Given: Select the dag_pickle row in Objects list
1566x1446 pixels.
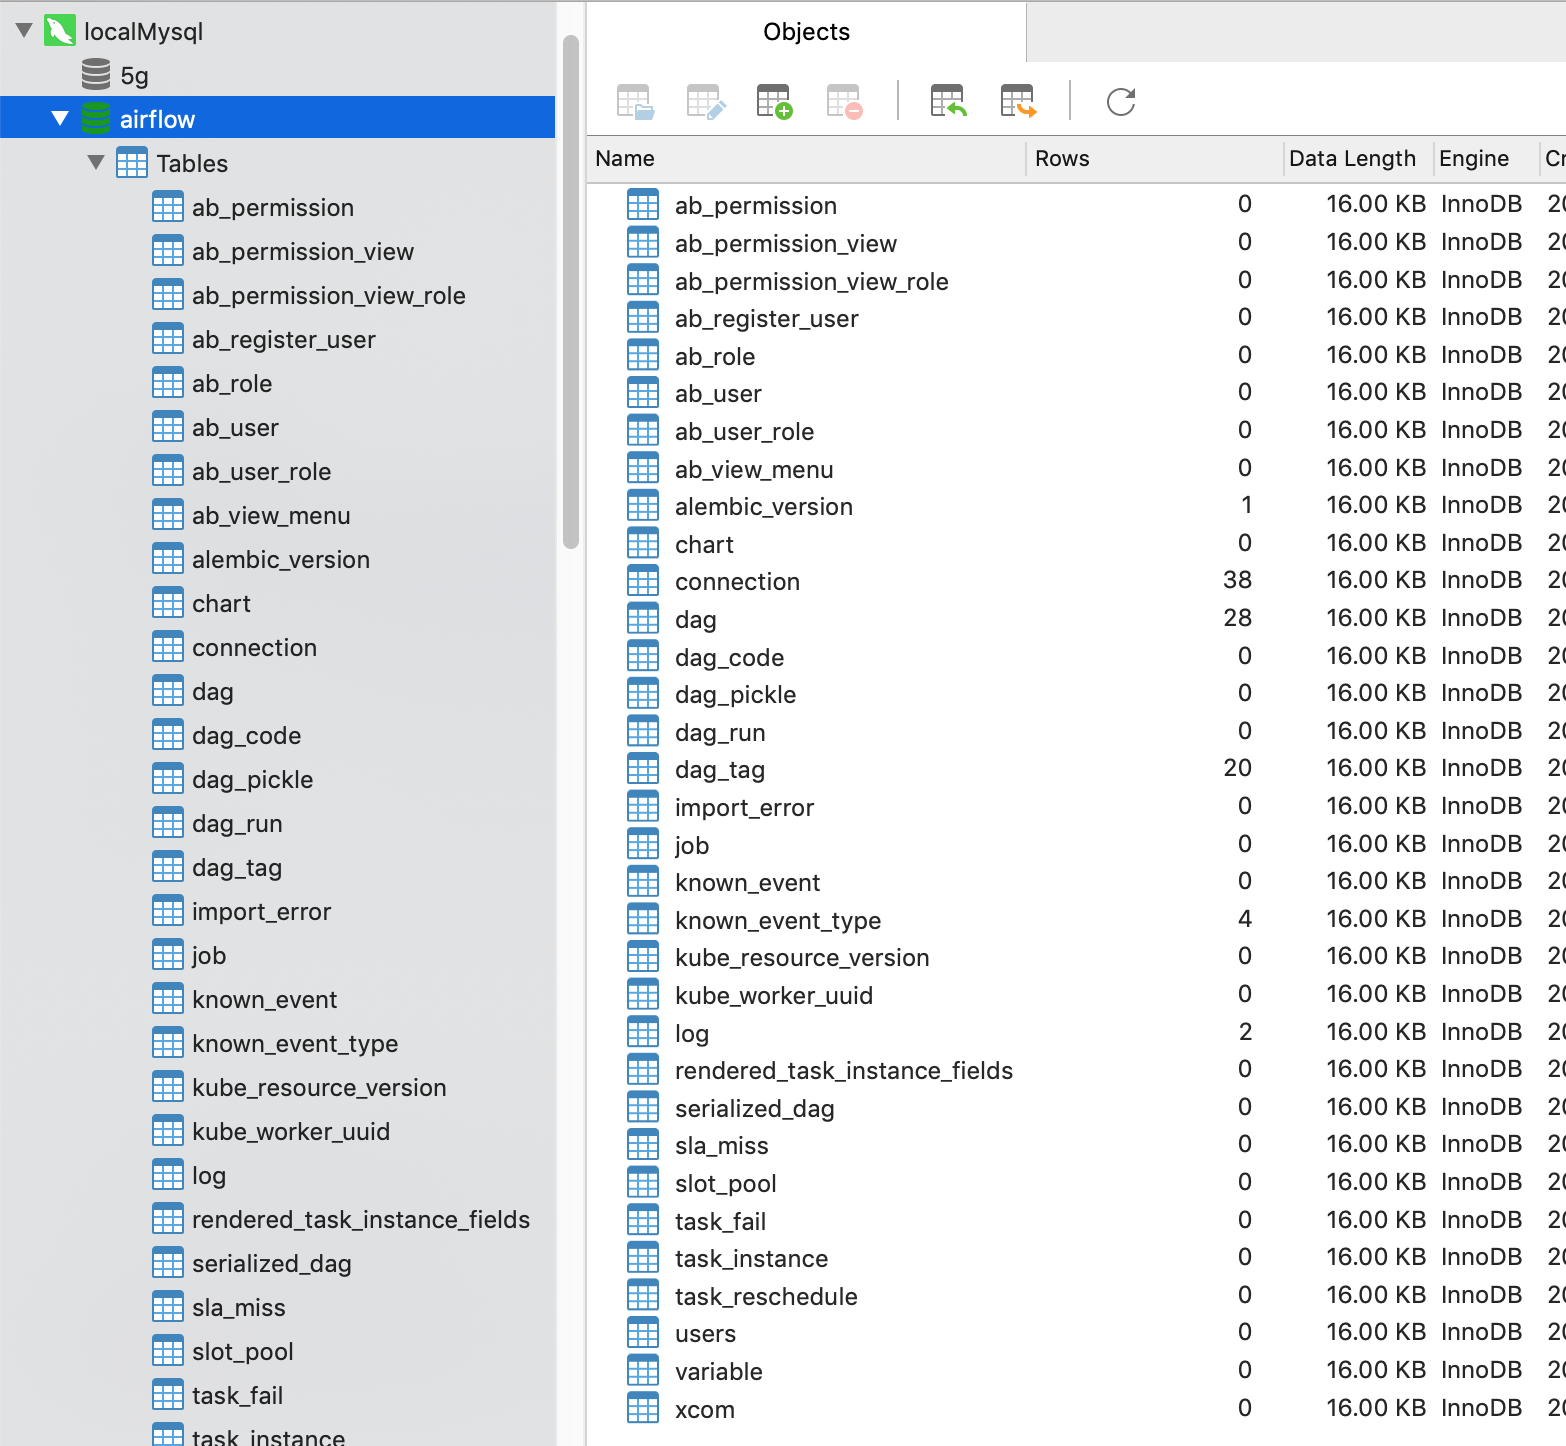Looking at the screenshot, I should 1076,694.
